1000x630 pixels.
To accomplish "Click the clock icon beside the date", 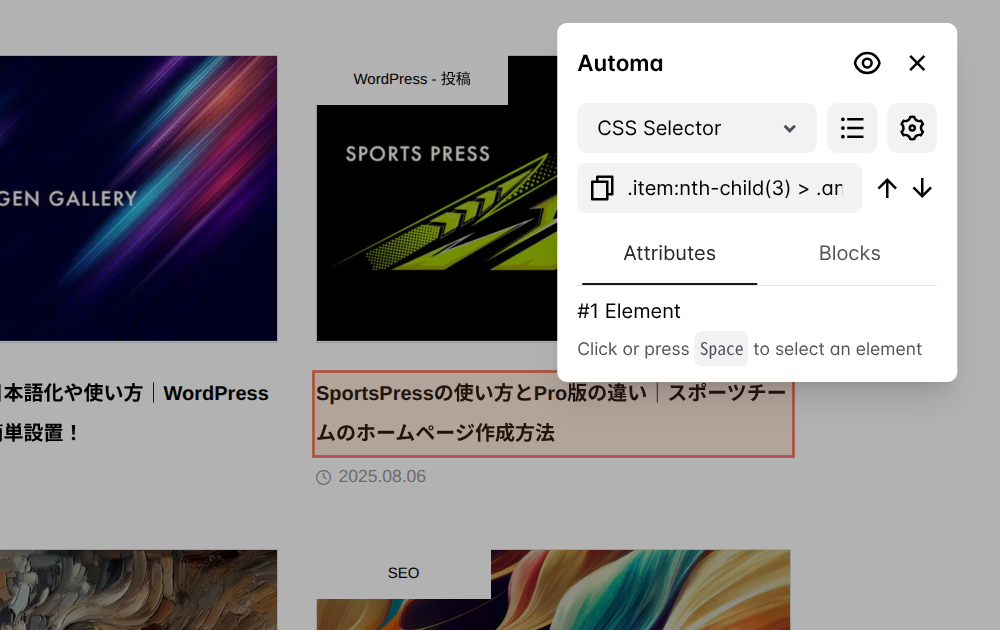I will (x=323, y=477).
